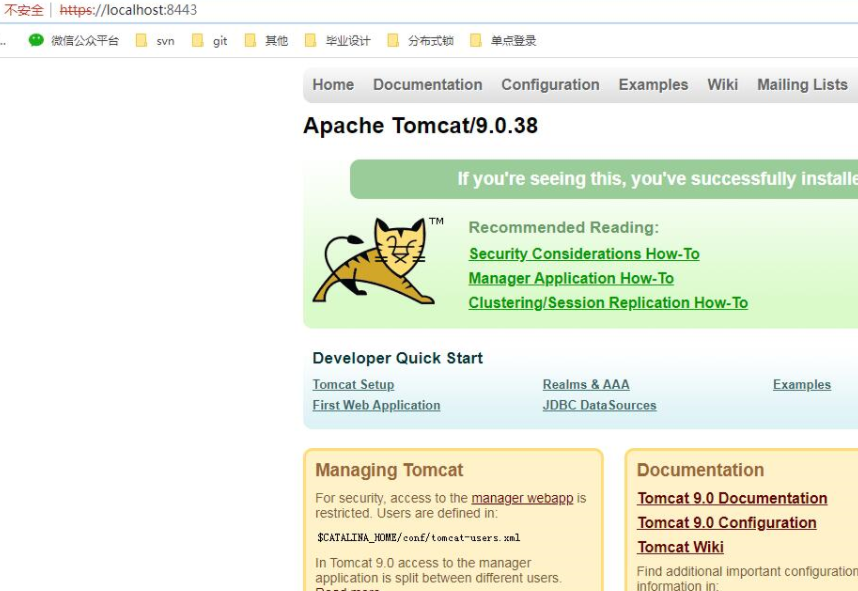The image size is (858, 591).
Task: Open the git bookmark folder
Action: pyautogui.click(x=210, y=40)
